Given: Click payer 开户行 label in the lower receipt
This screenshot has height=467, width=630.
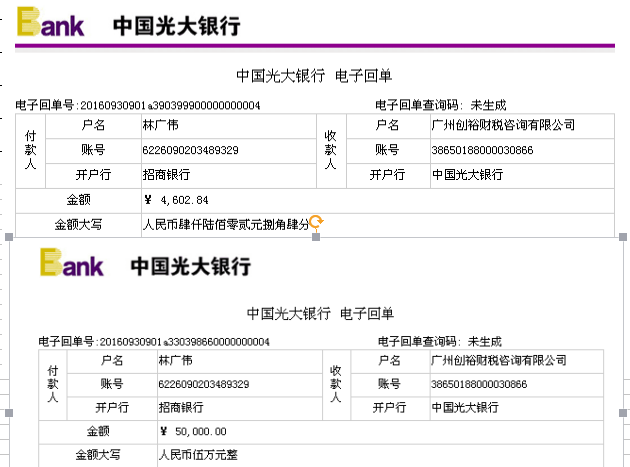Looking at the screenshot, I should tap(112, 408).
